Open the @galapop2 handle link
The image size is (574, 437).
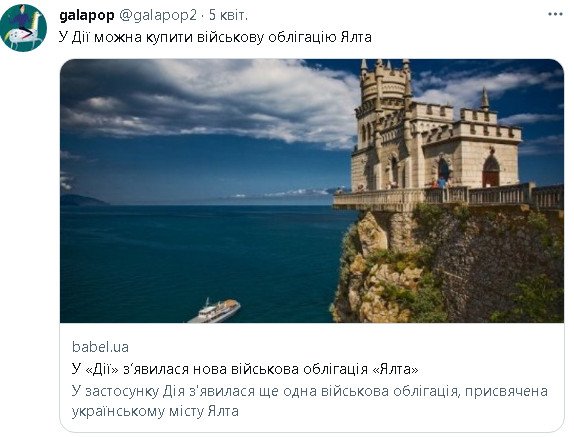pyautogui.click(x=158, y=15)
